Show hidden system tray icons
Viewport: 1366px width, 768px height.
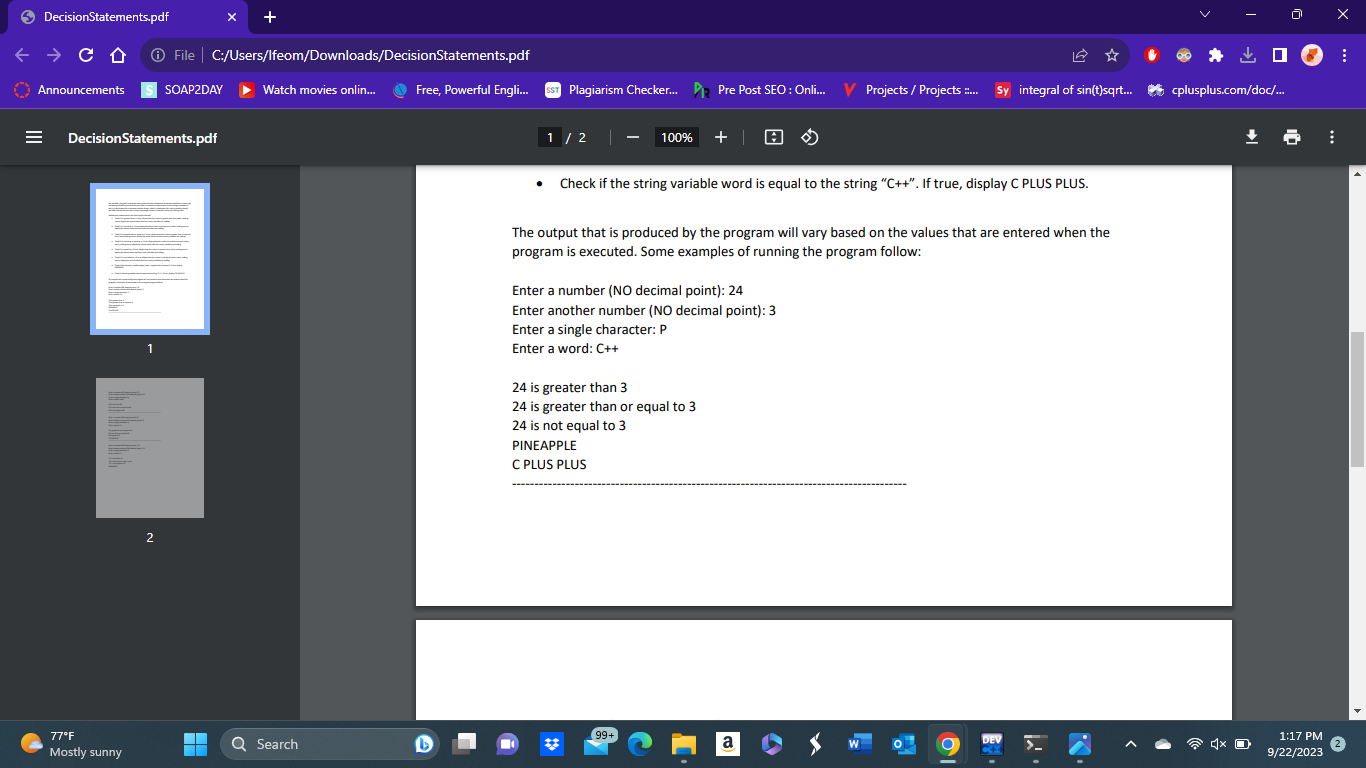[1130, 744]
